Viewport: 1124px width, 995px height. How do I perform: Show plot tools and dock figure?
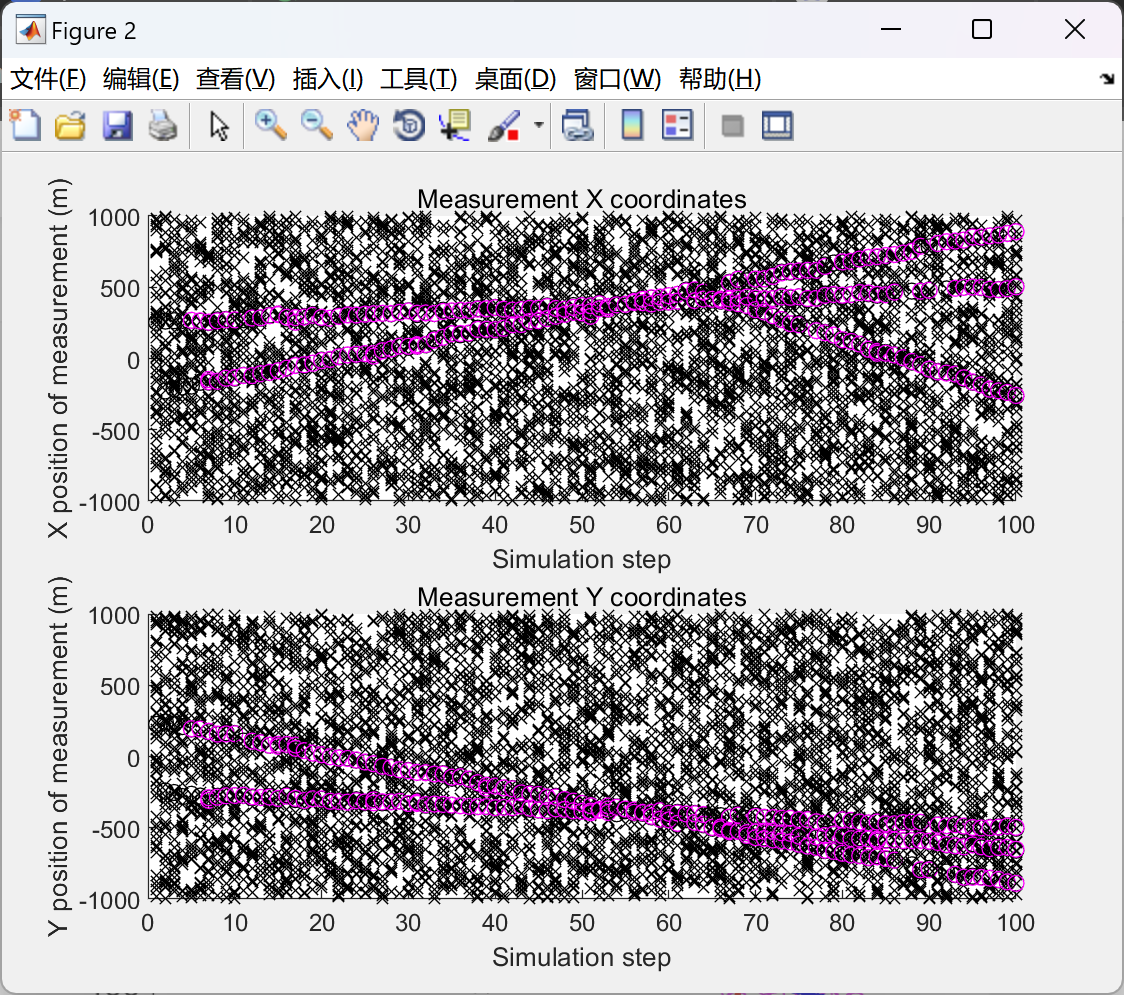[x=778, y=125]
